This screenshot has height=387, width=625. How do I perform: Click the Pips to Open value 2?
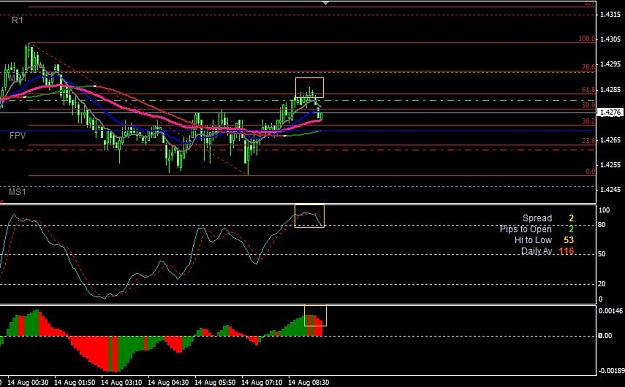[x=571, y=229]
